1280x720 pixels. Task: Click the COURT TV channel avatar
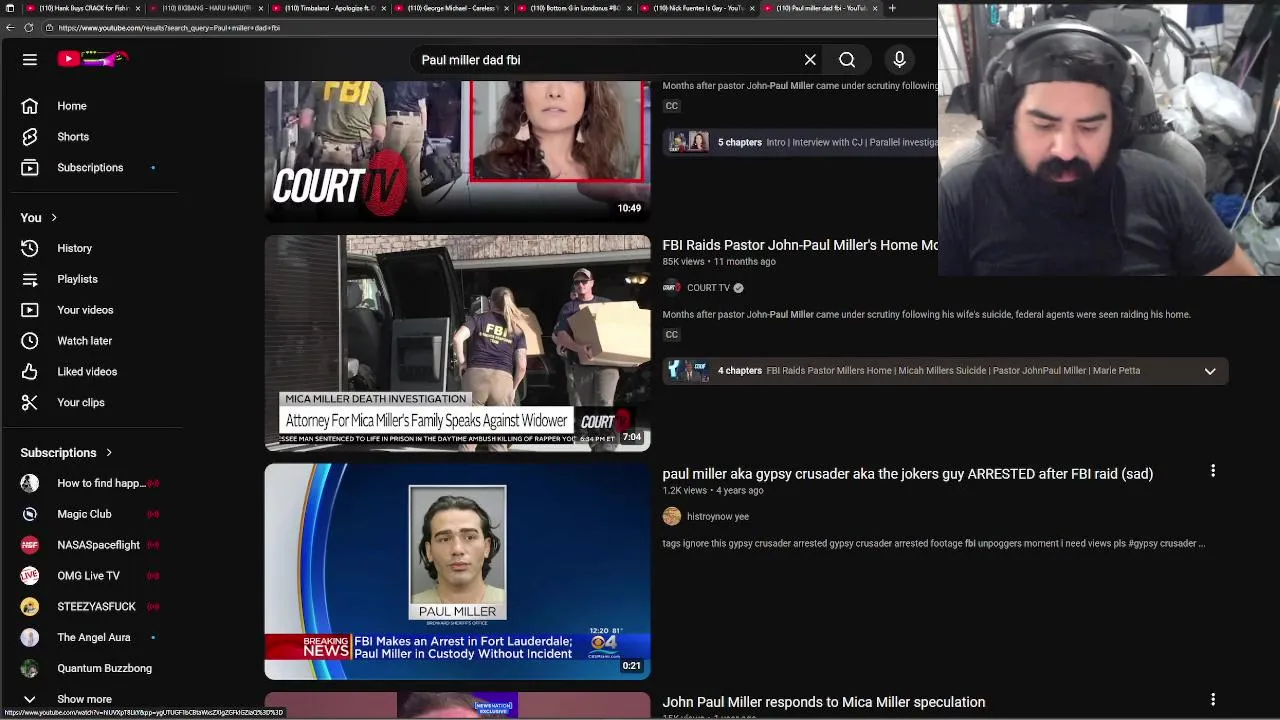[671, 288]
